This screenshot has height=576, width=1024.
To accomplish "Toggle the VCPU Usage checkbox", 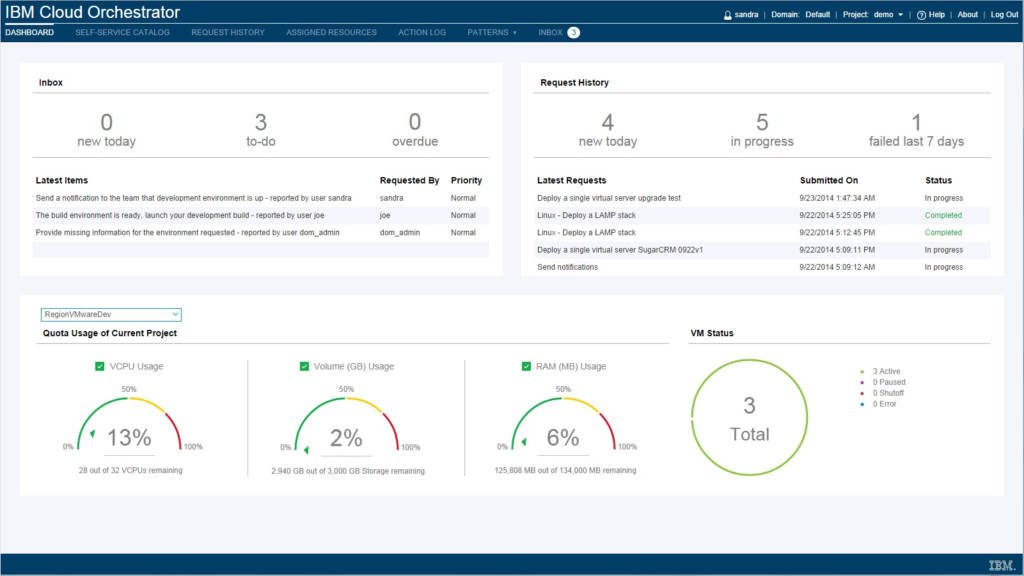I will point(99,366).
